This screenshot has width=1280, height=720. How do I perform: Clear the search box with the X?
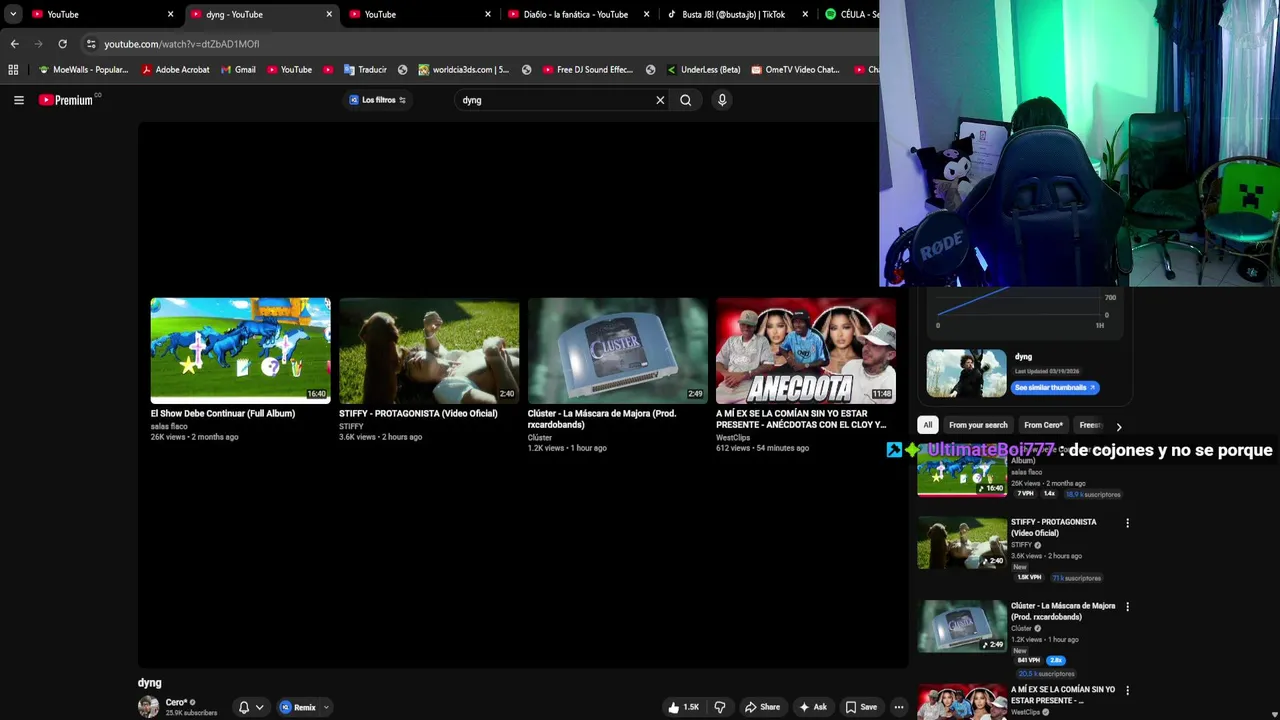click(x=660, y=100)
